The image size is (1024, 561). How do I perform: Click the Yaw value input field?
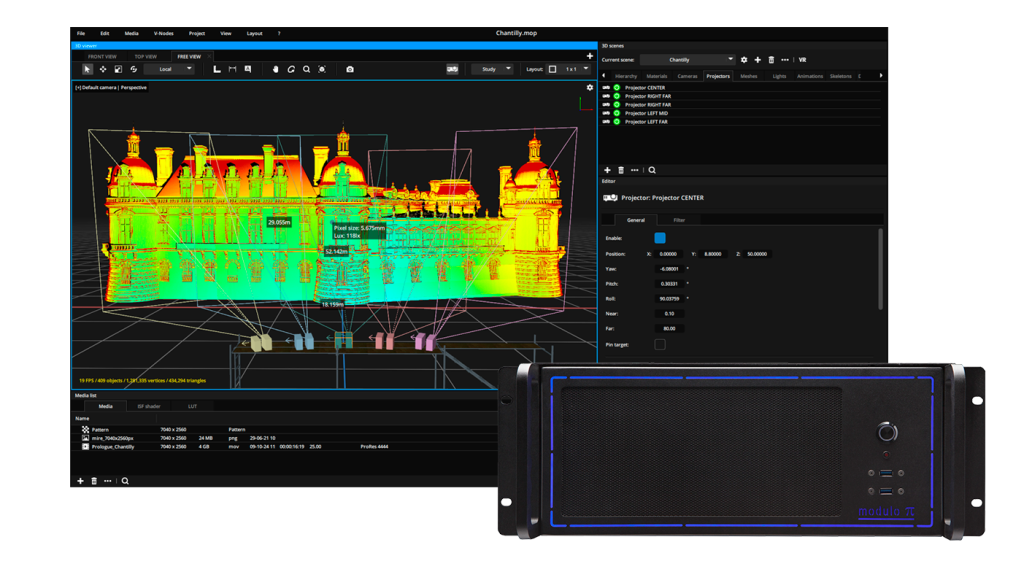(x=669, y=269)
